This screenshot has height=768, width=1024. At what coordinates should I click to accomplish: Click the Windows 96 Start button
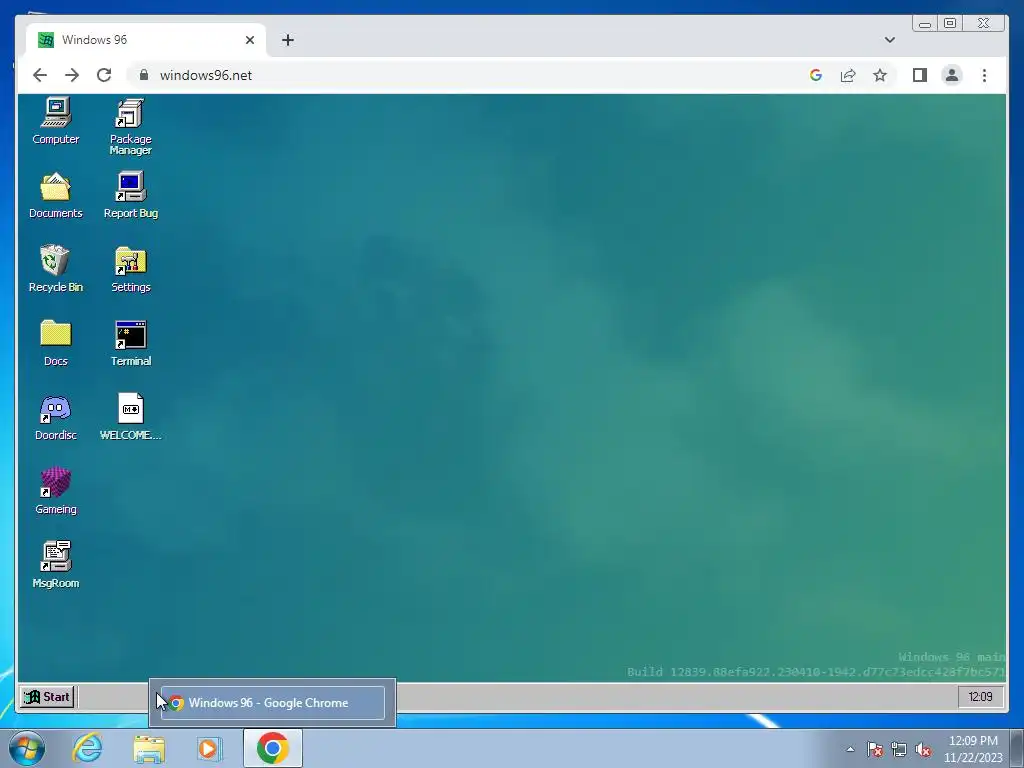pos(47,697)
